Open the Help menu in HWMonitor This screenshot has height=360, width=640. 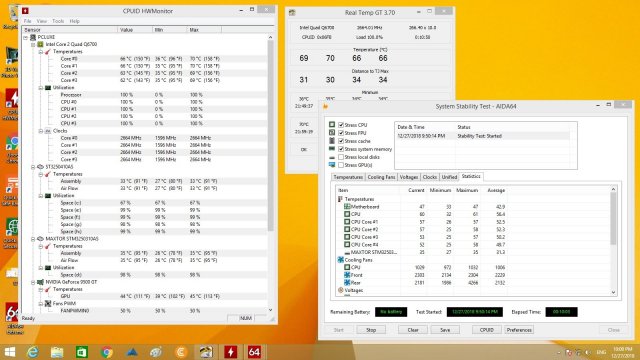click(74, 21)
